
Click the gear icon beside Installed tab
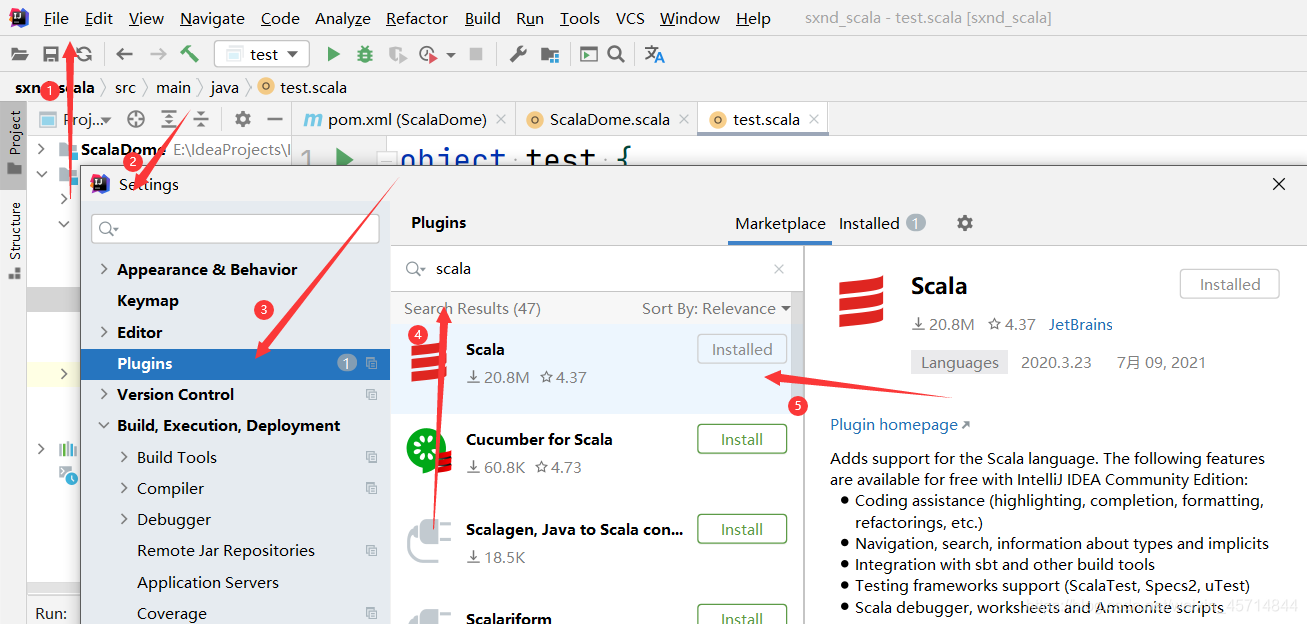(x=964, y=223)
